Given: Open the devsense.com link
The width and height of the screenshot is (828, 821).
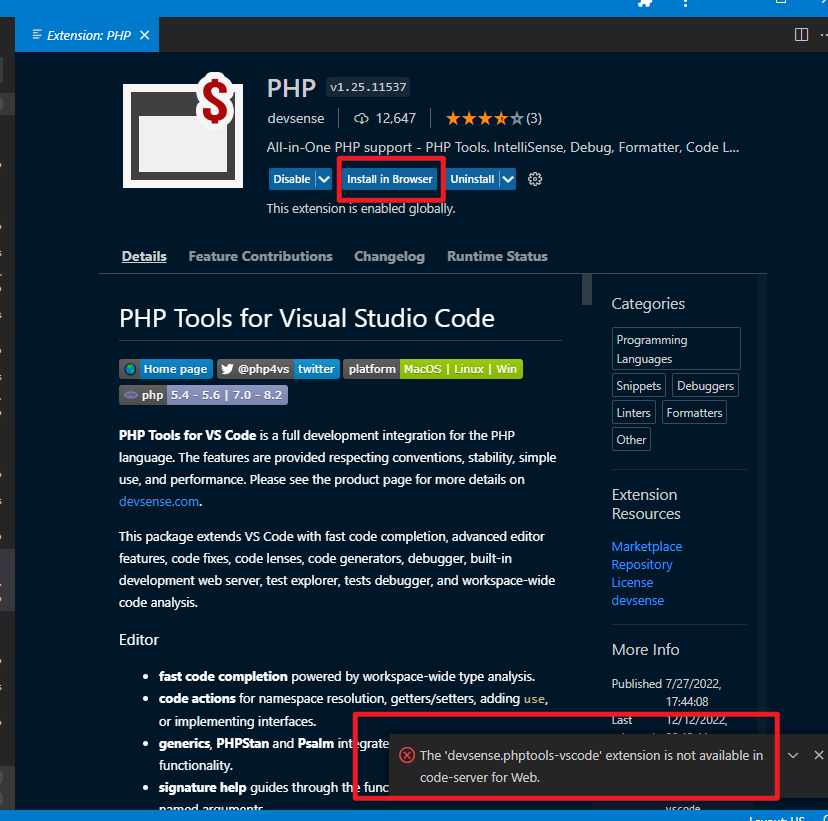Looking at the screenshot, I should [159, 502].
